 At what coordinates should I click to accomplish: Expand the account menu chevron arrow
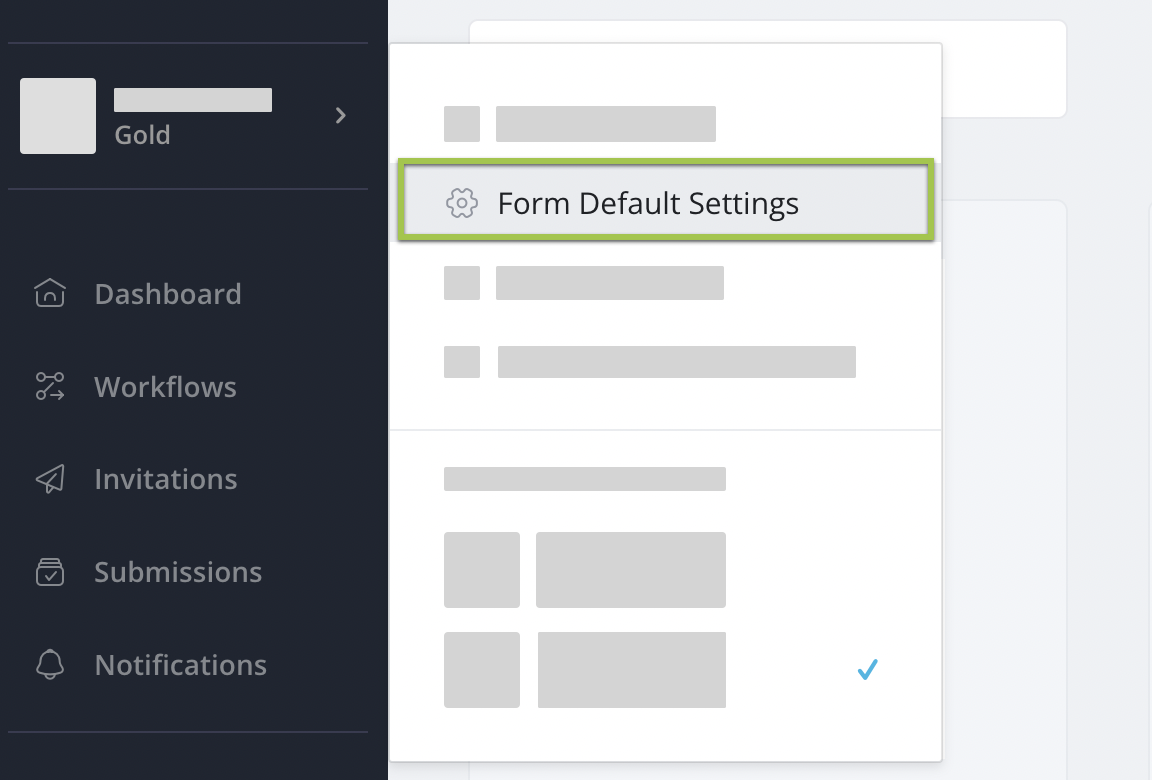click(x=341, y=116)
